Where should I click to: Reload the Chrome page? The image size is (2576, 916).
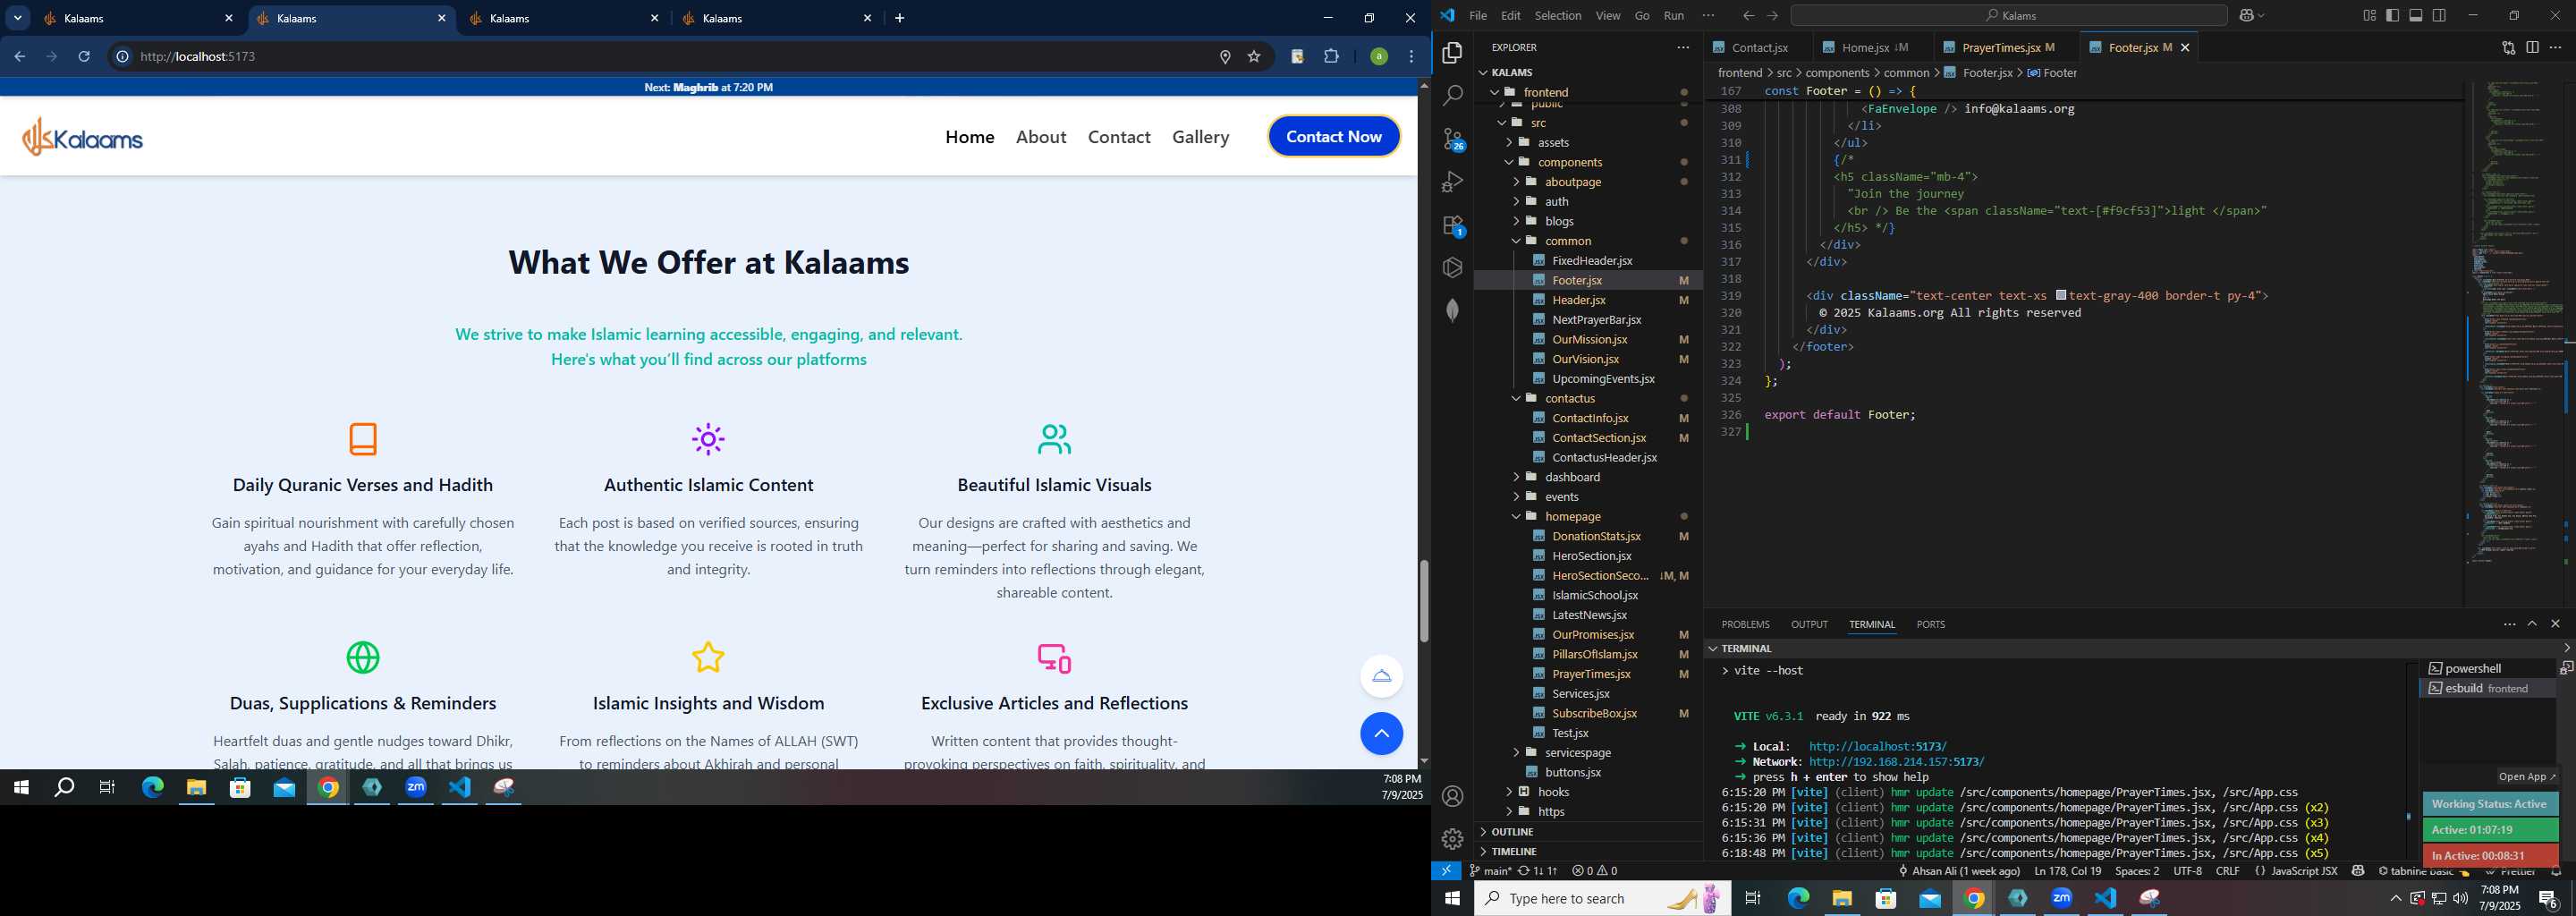click(84, 56)
